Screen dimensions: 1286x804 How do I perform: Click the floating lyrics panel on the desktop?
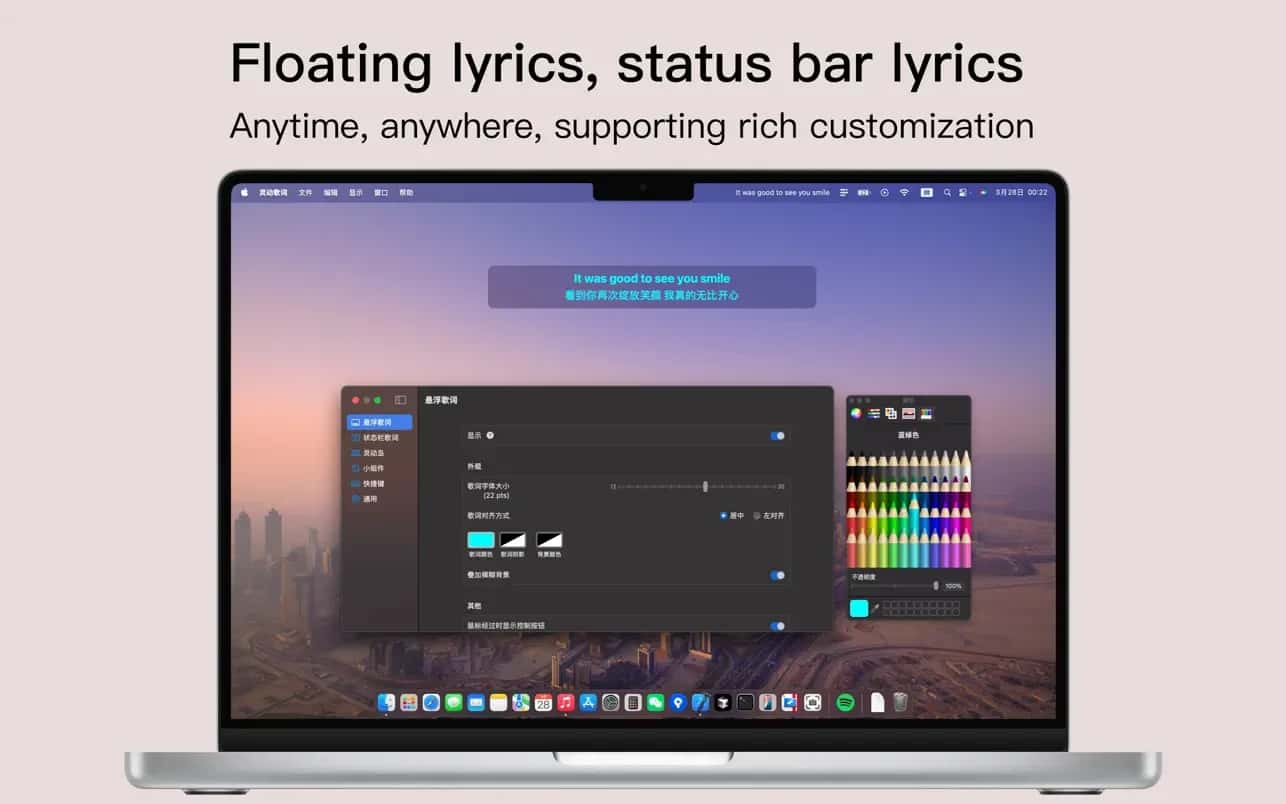coord(652,287)
